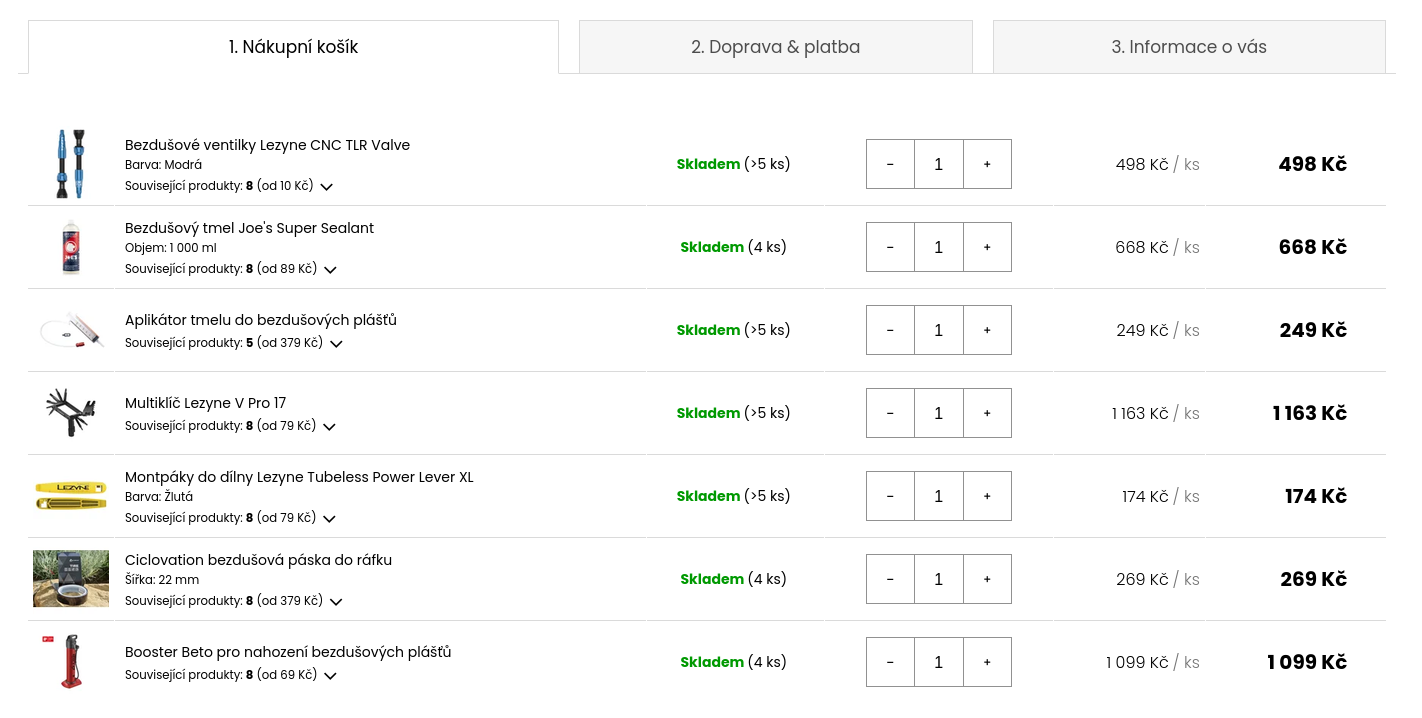Screen dimensions: 1422x718
Task: Increase quantity of Lezyne CNC TLR Valve
Action: 987,164
